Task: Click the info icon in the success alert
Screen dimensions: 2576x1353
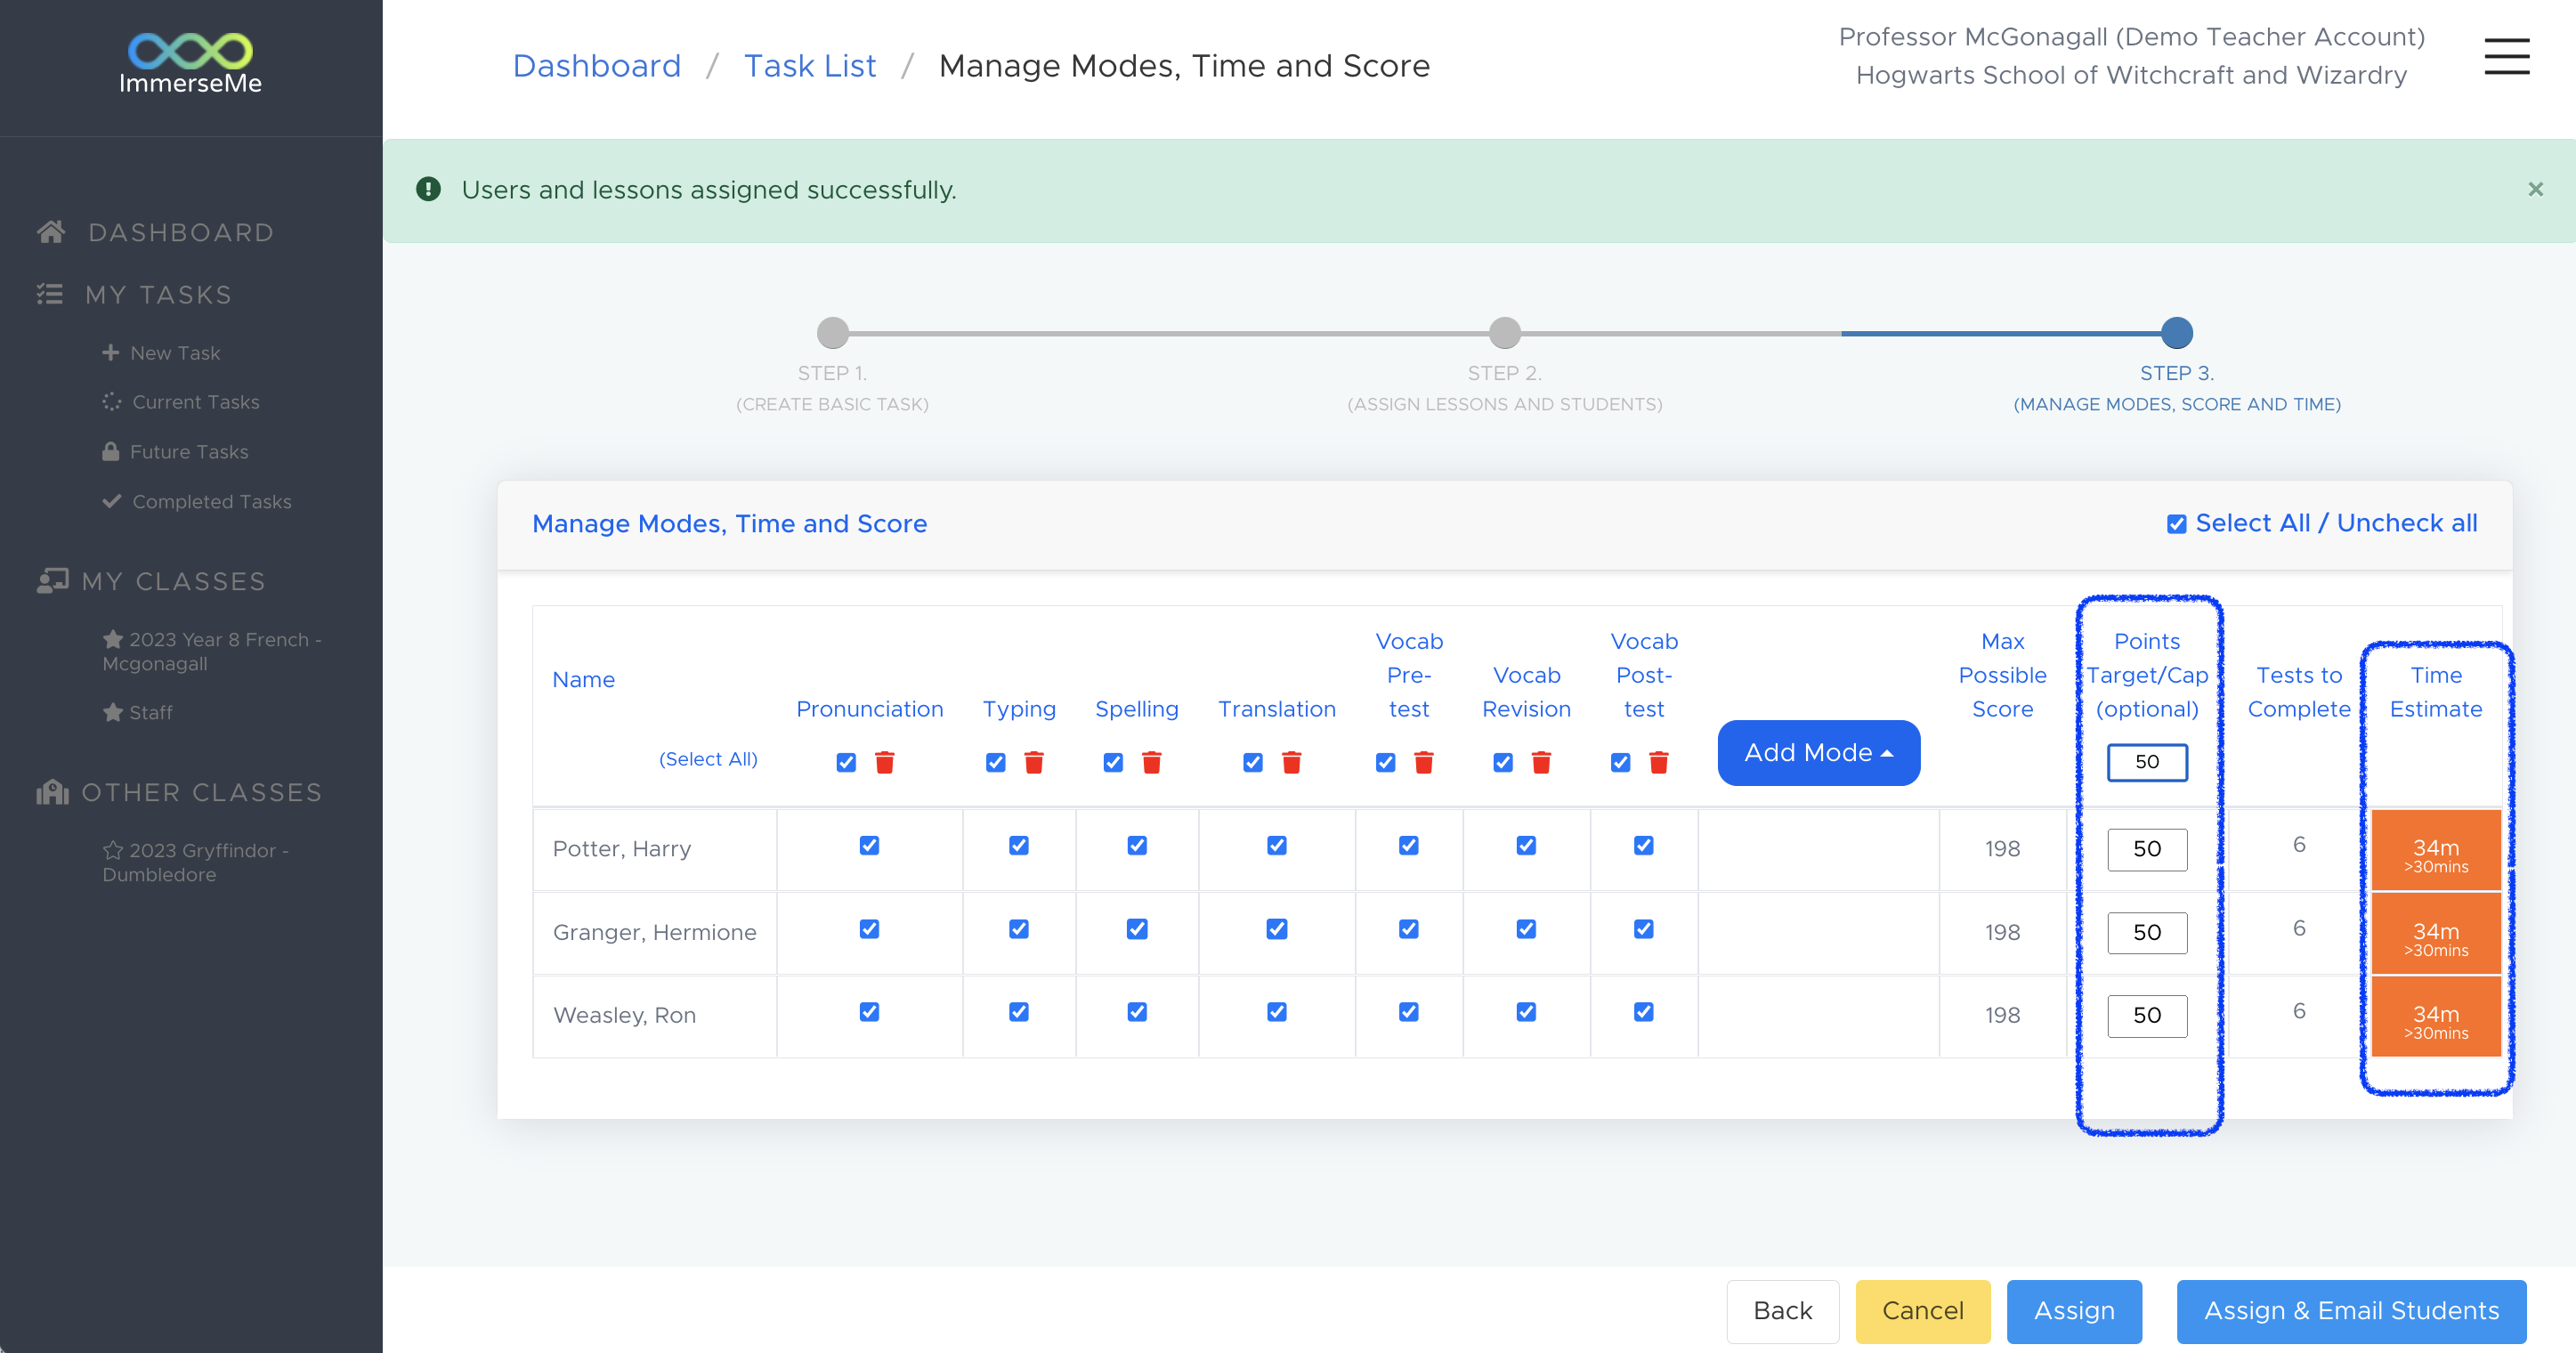Action: coord(428,189)
